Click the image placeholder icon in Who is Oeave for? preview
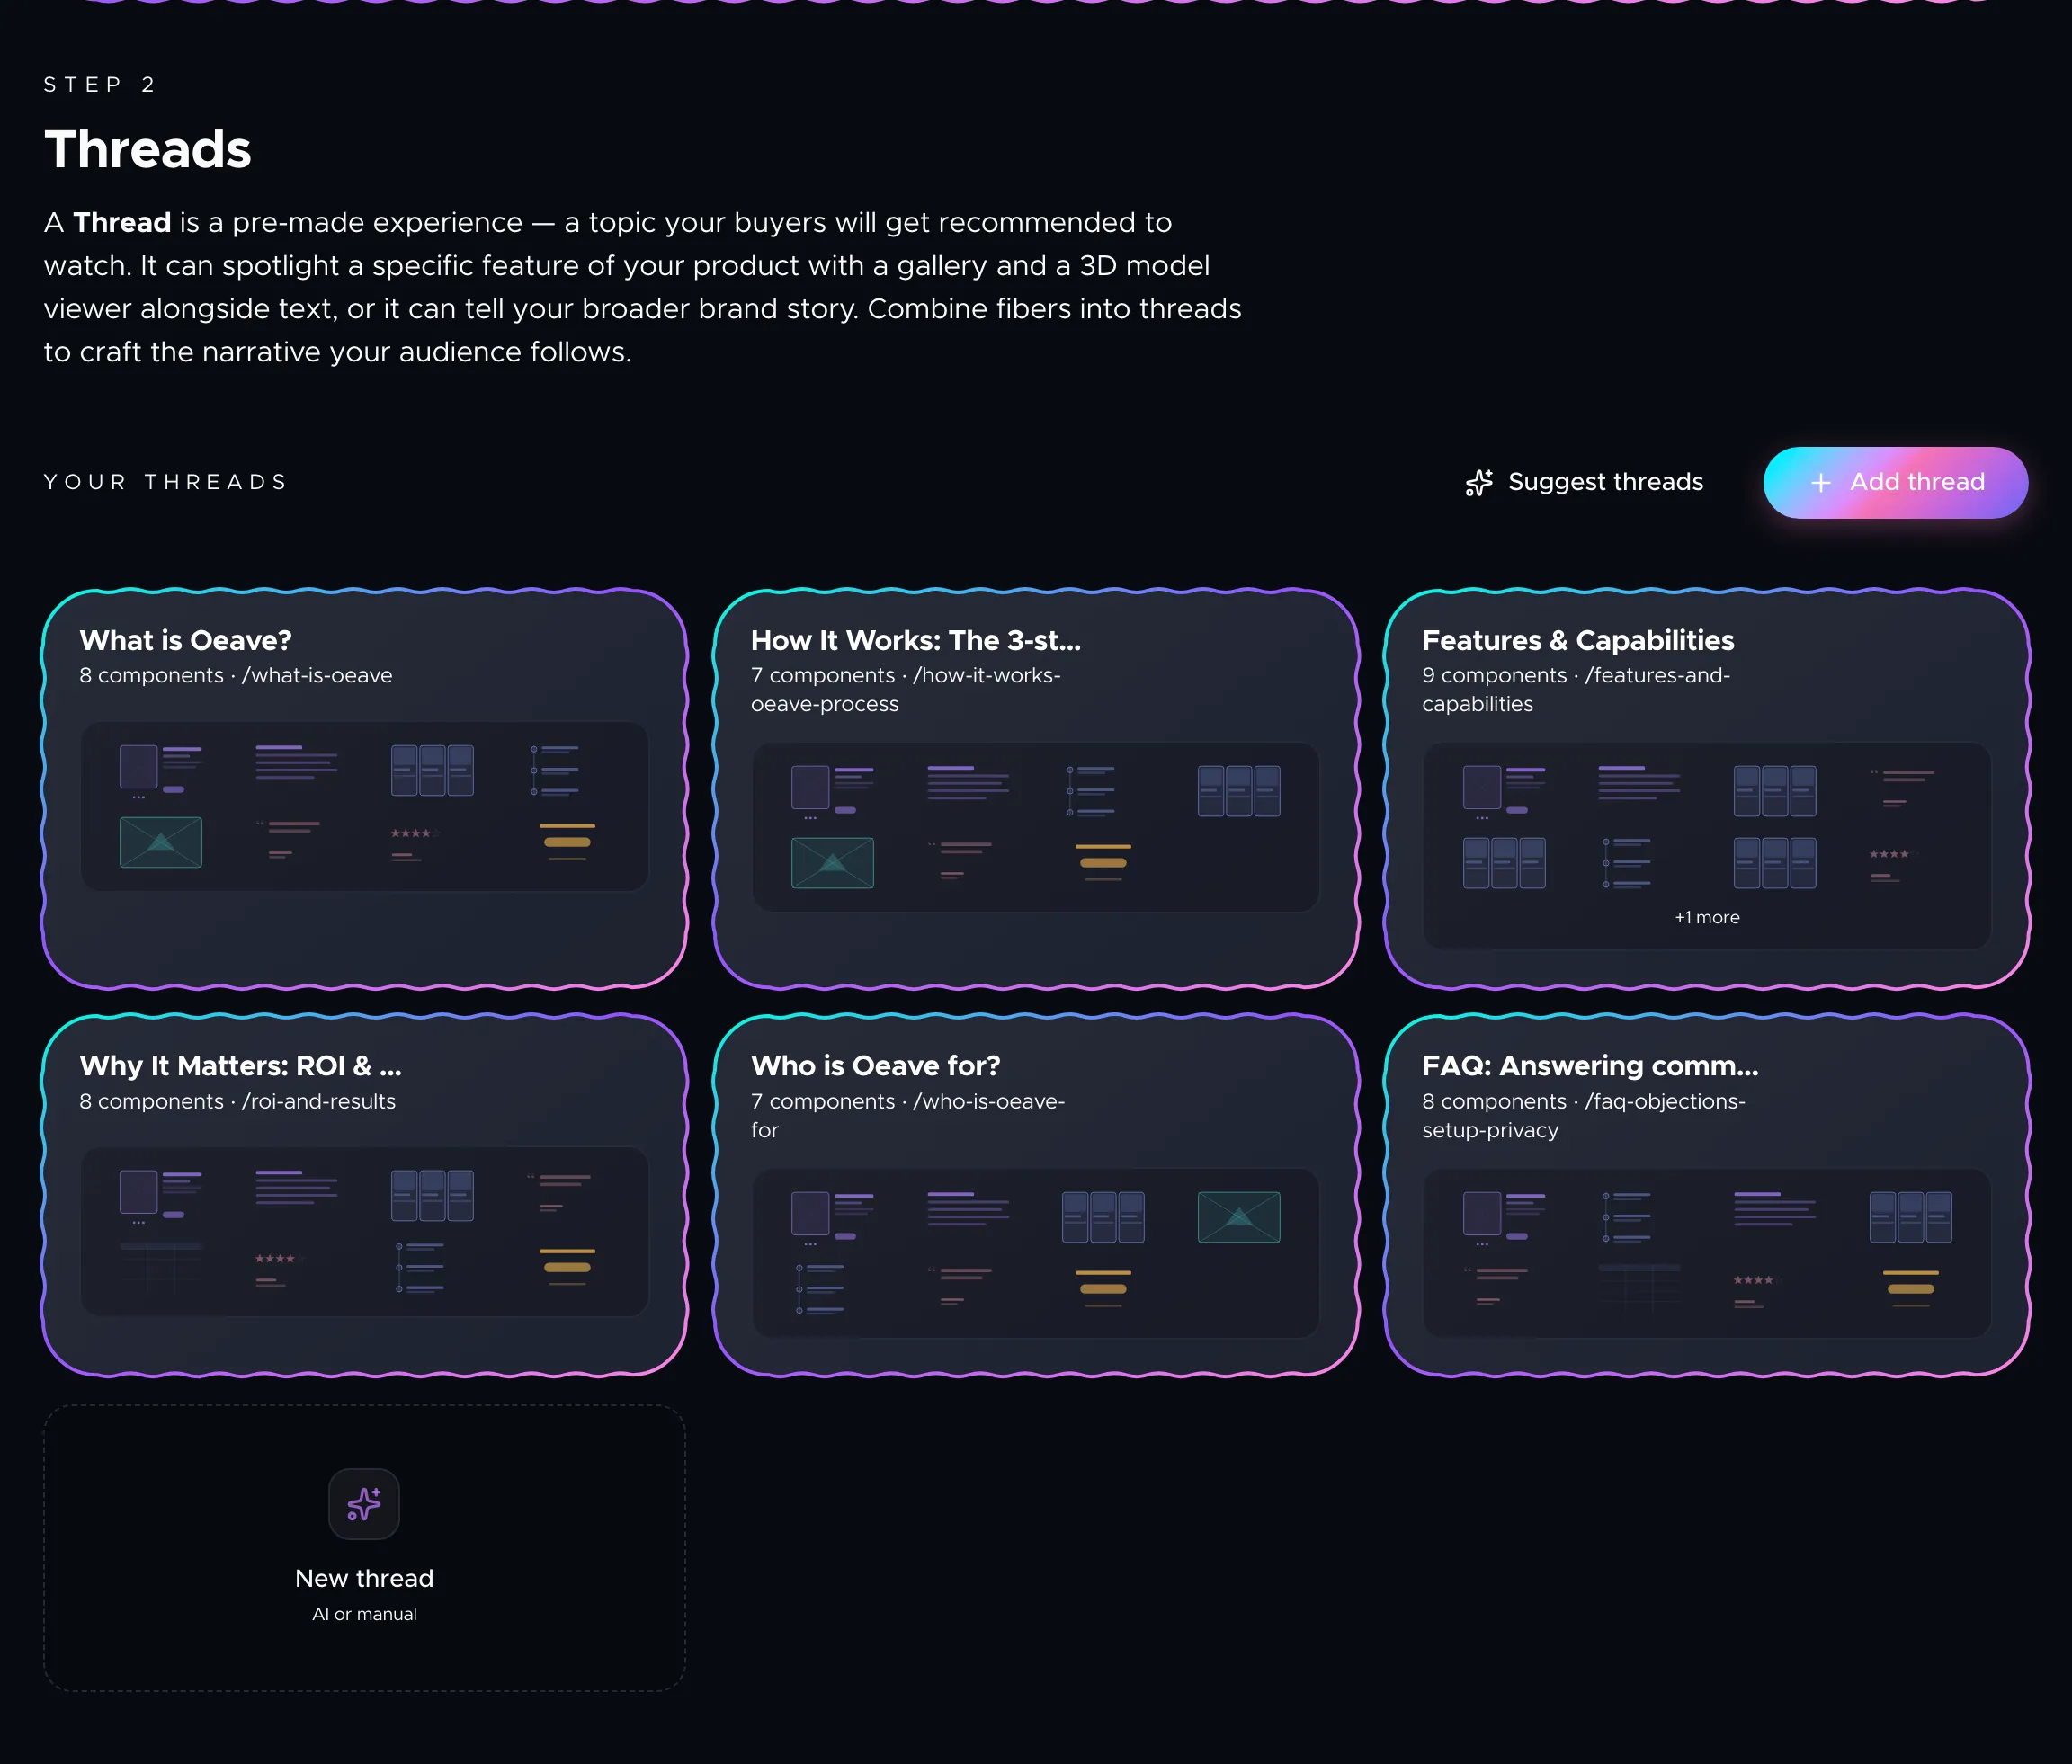 click(x=1239, y=1217)
